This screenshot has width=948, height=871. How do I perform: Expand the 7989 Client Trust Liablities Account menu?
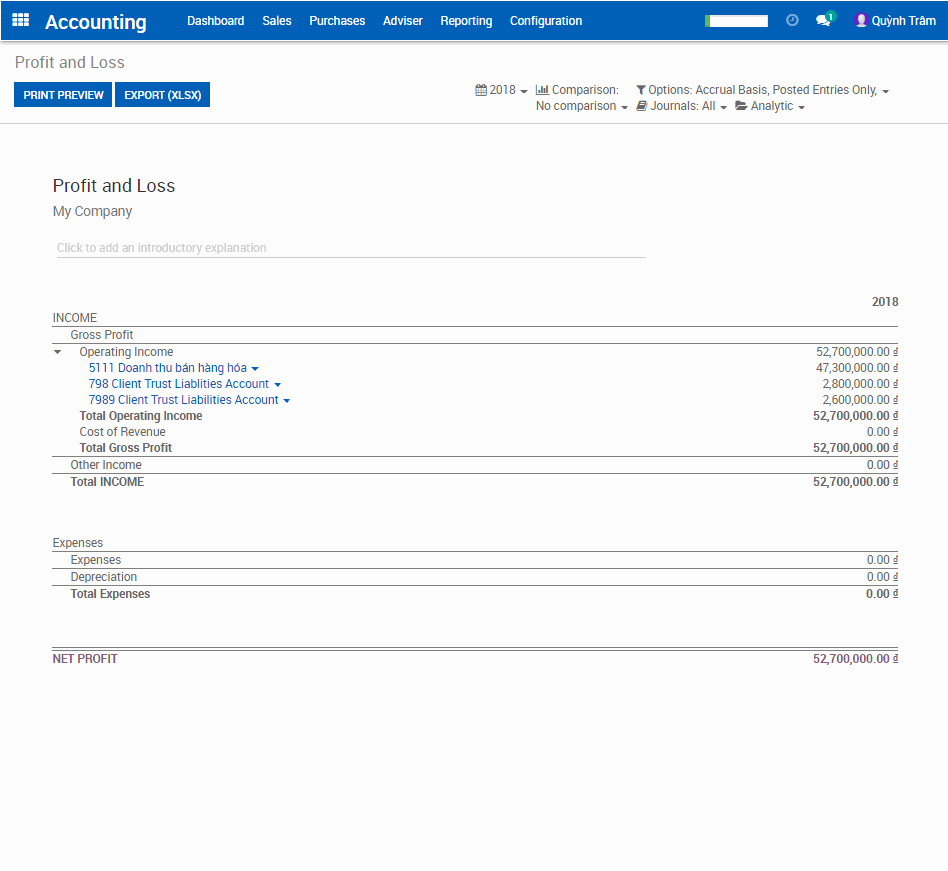click(287, 401)
